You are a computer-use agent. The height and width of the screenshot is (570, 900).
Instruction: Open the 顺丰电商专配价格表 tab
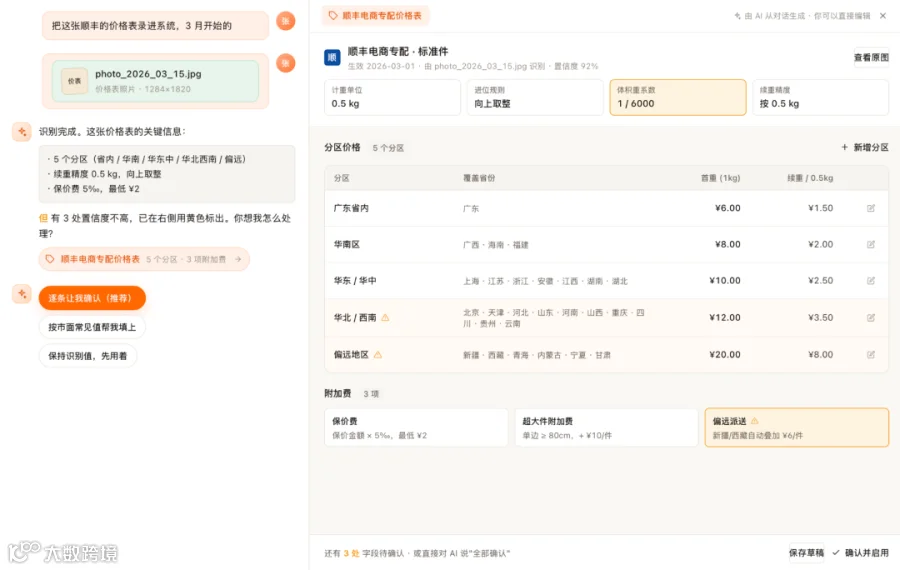(375, 15)
